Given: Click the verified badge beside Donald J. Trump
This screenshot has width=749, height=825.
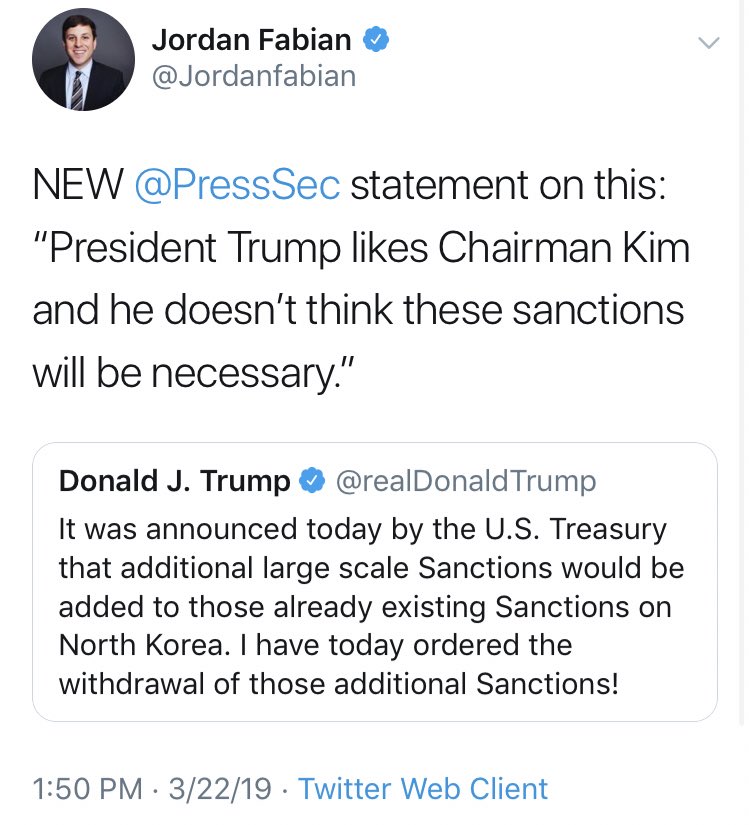Looking at the screenshot, I should (x=312, y=480).
